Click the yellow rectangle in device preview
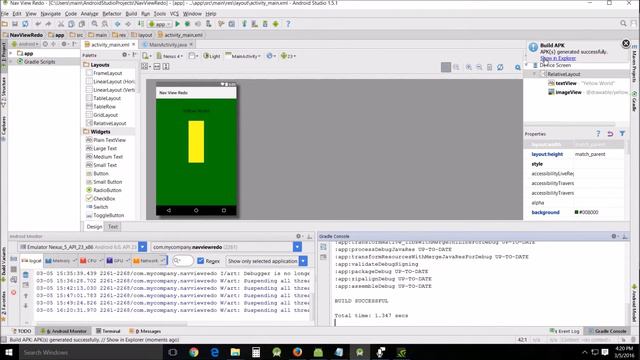The width and height of the screenshot is (640, 360). [x=196, y=142]
